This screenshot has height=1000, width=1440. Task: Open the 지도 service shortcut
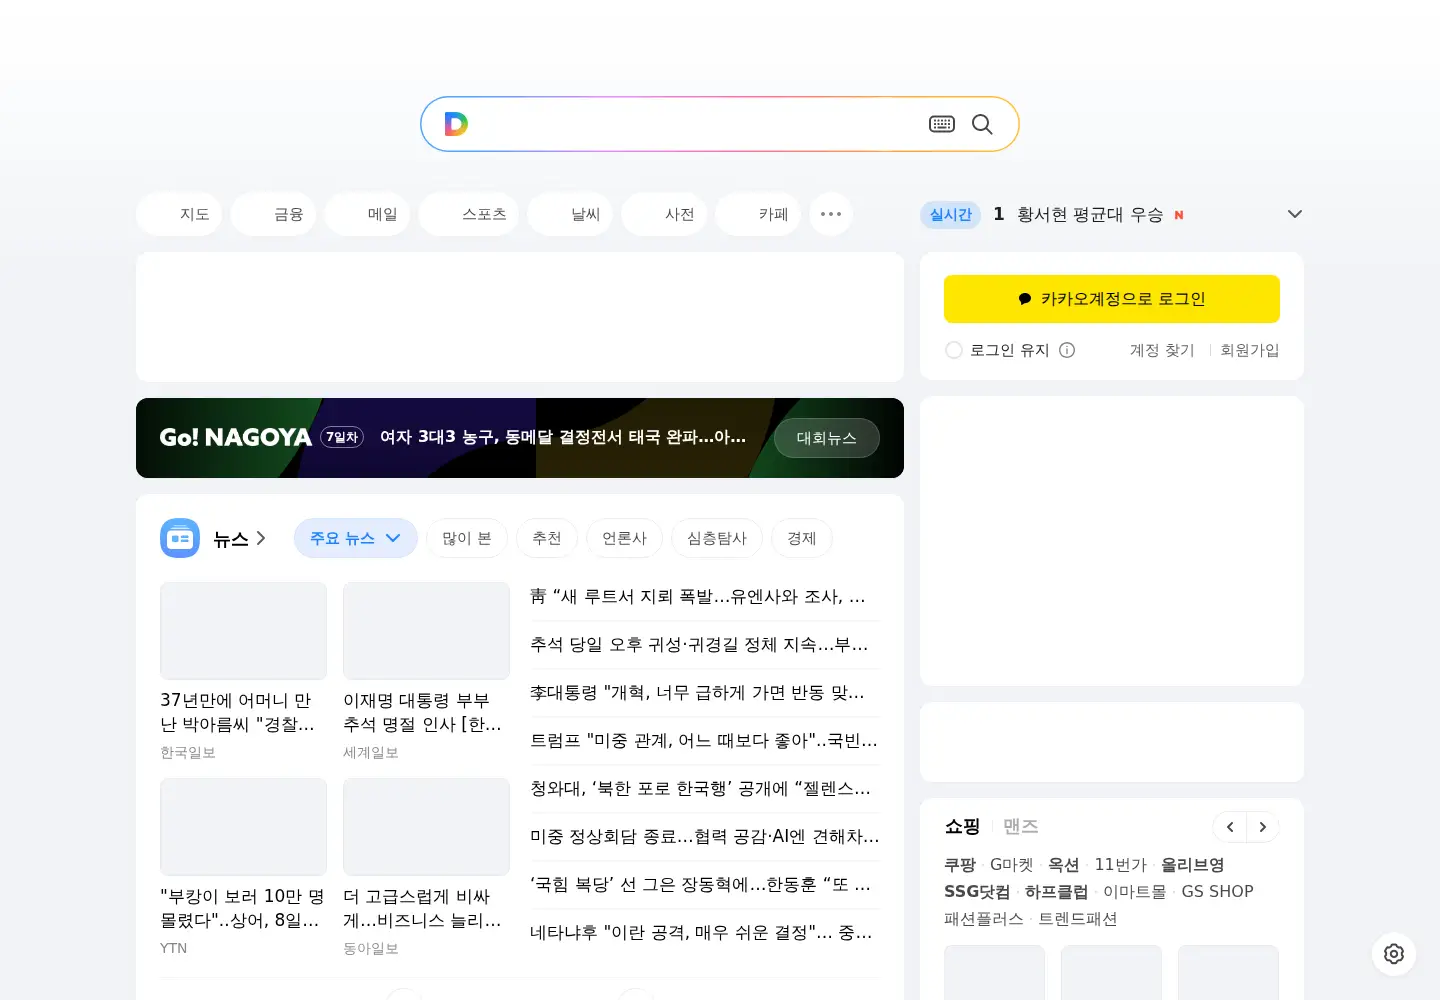point(179,214)
